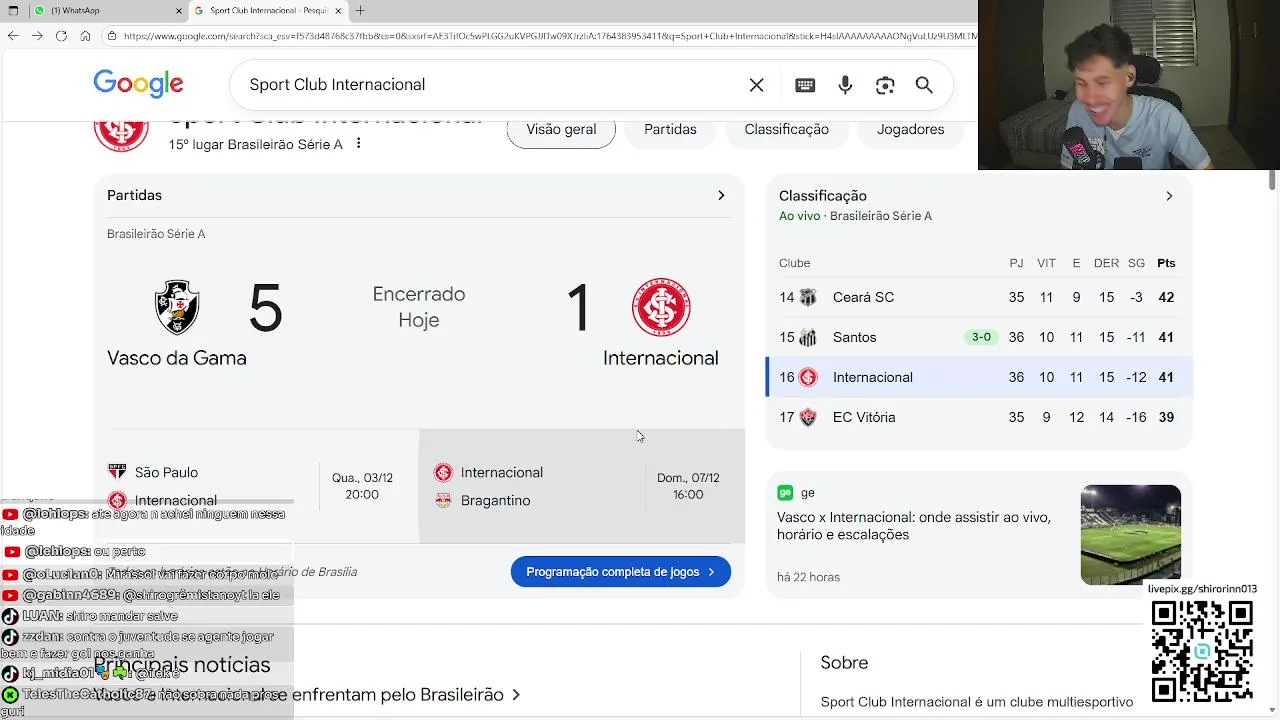
Task: Click the Santos club crest
Action: tap(808, 337)
